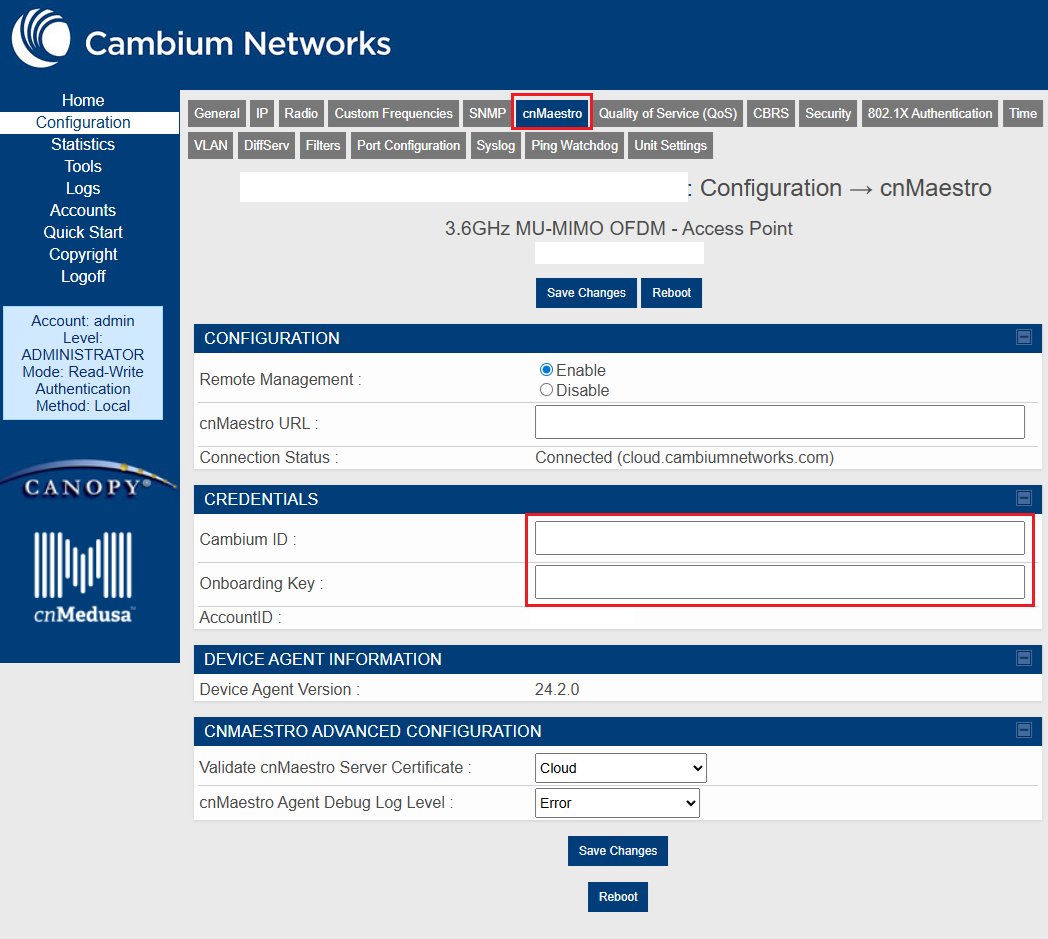Screen dimensions: 1048x939
Task: Click the Cambium ID input field
Action: (779, 538)
